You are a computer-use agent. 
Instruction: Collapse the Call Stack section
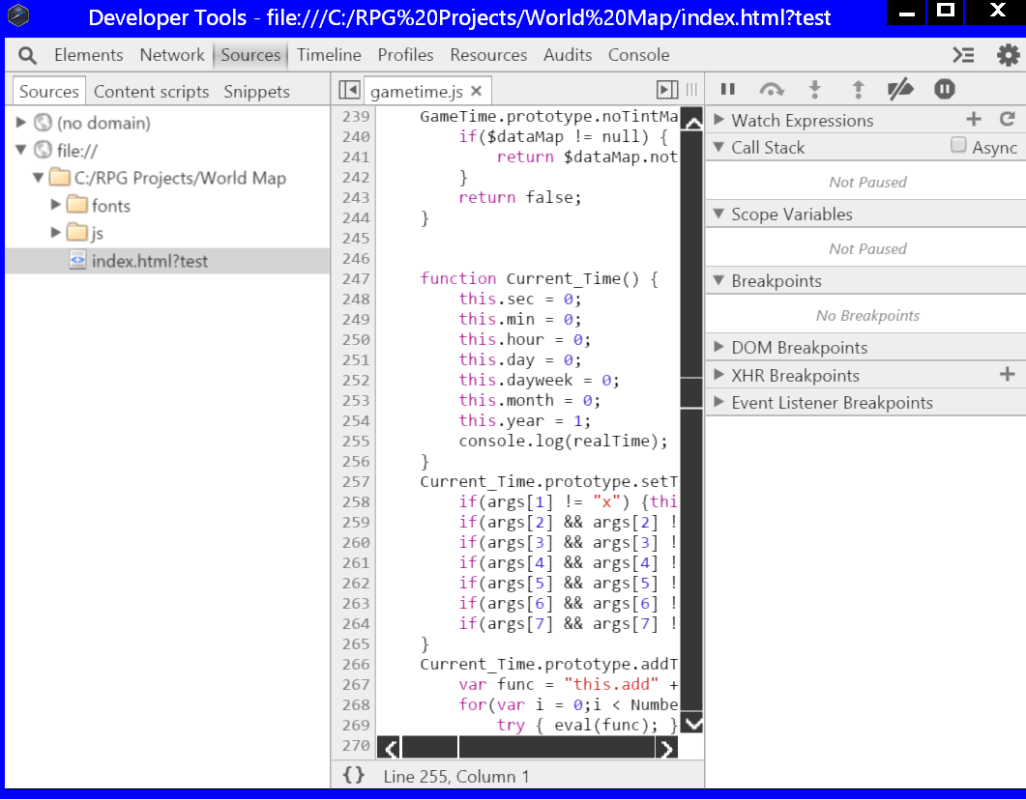click(x=718, y=147)
